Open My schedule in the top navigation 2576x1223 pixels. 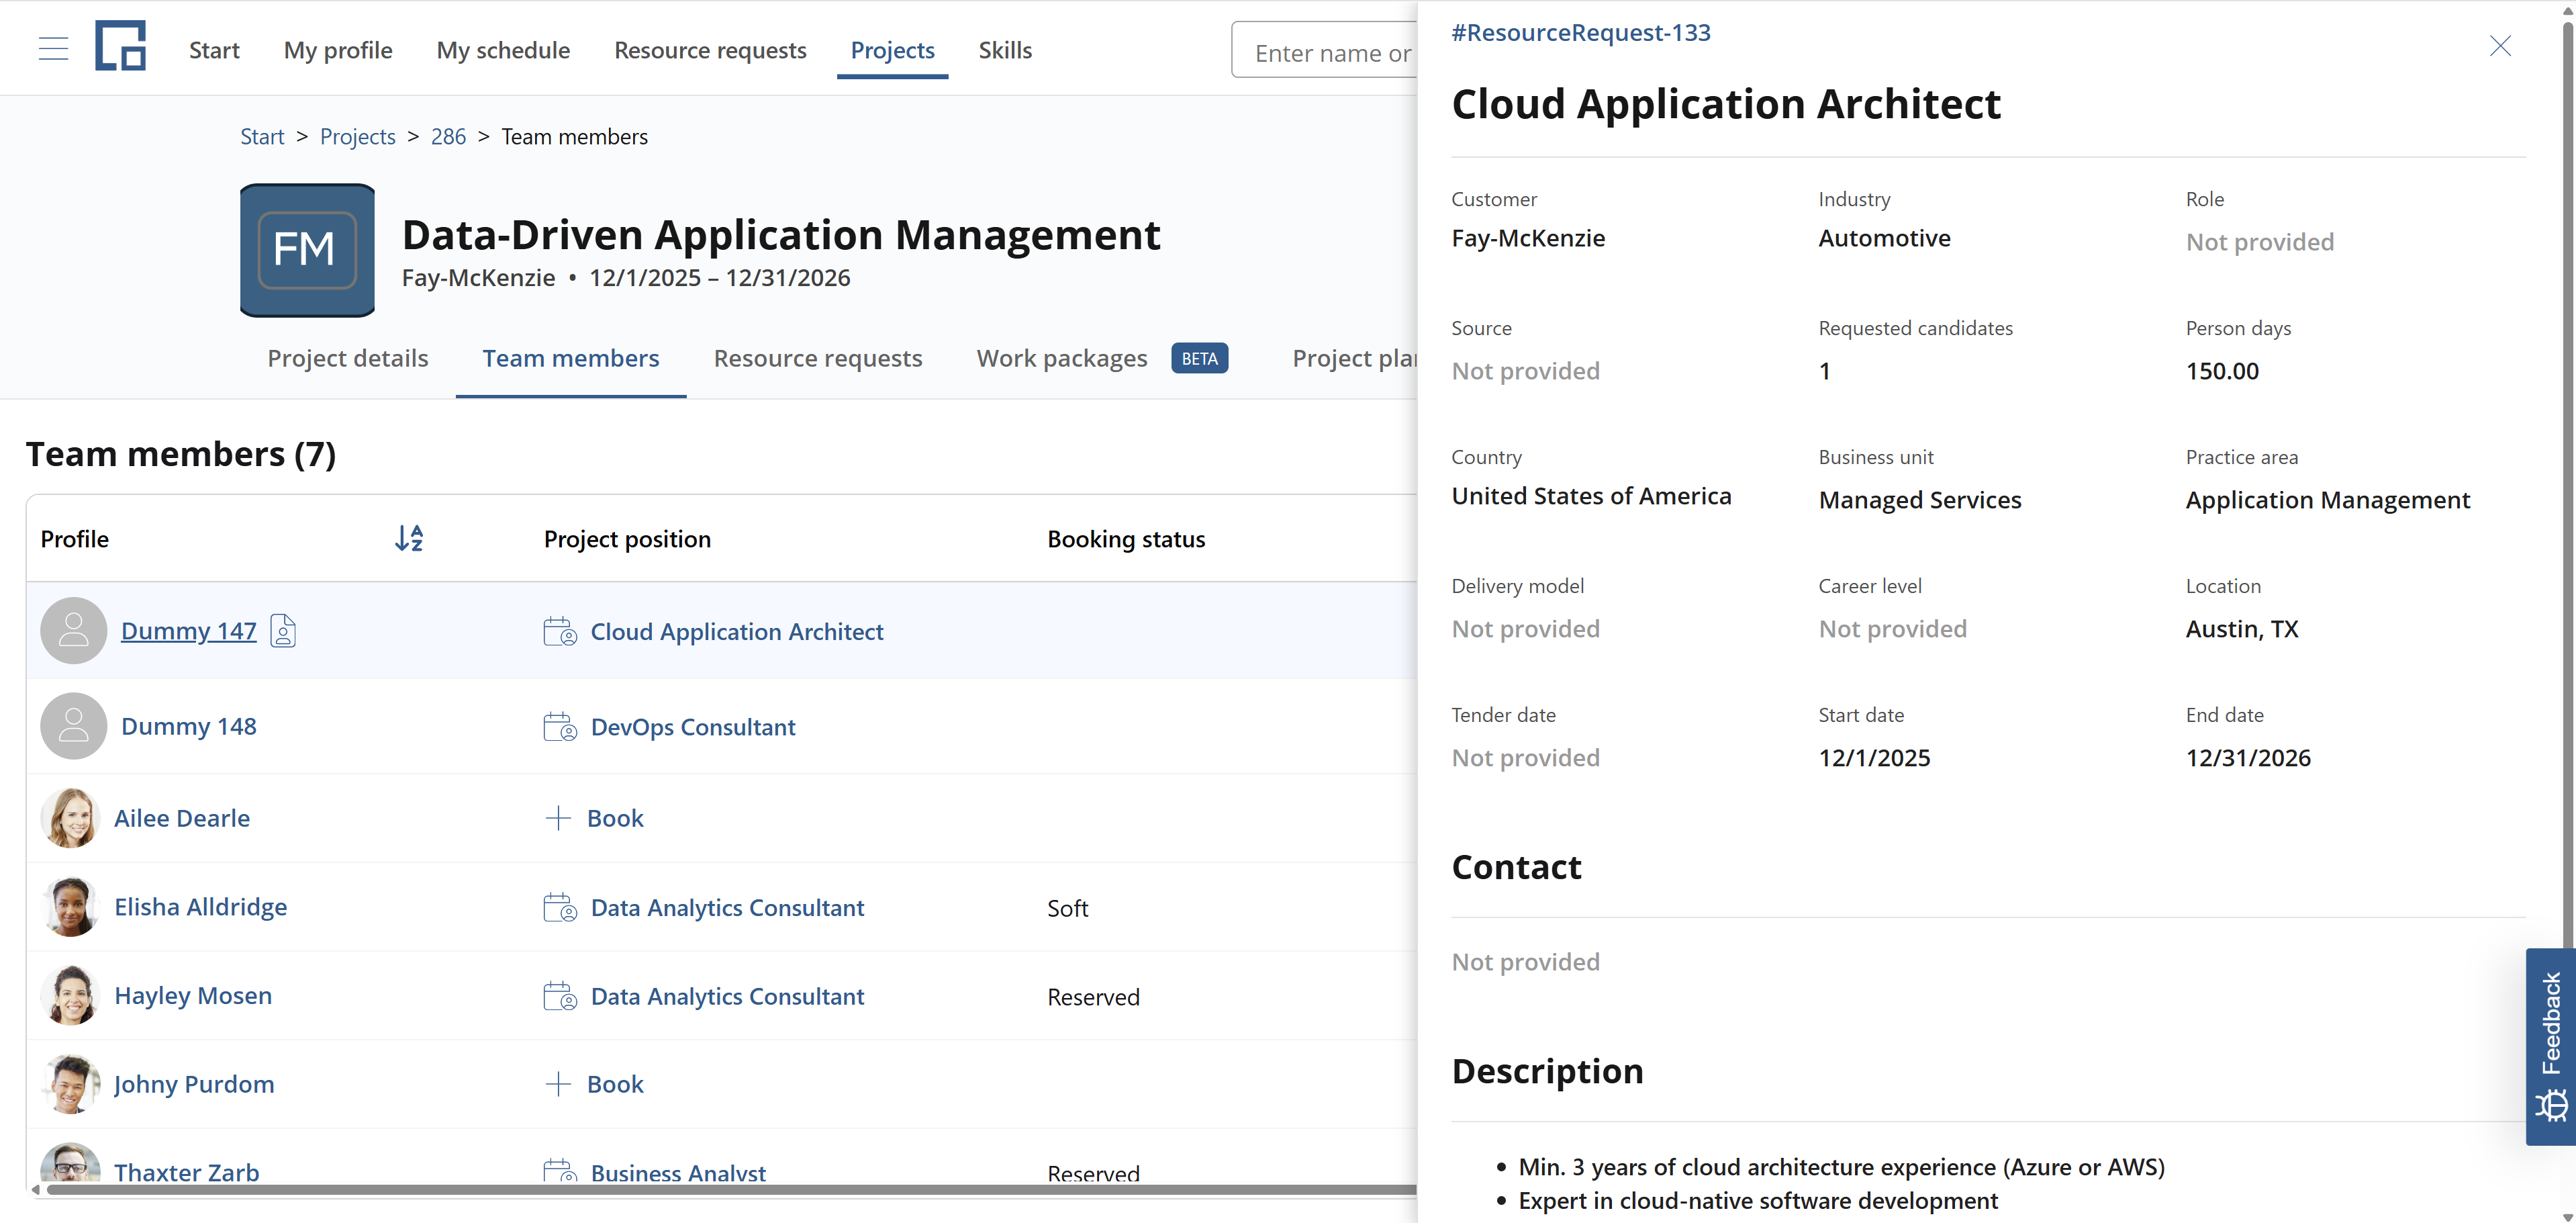[503, 50]
